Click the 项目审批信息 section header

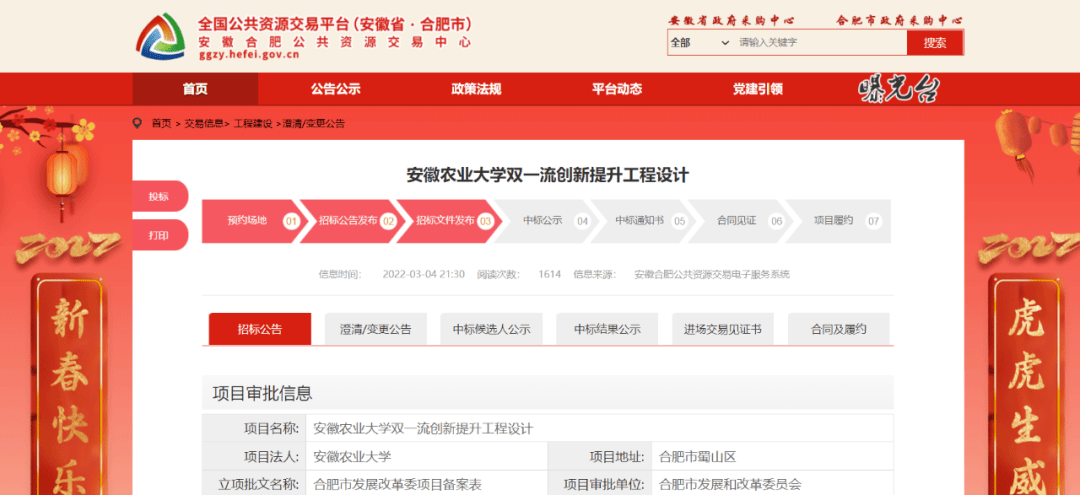[548, 393]
